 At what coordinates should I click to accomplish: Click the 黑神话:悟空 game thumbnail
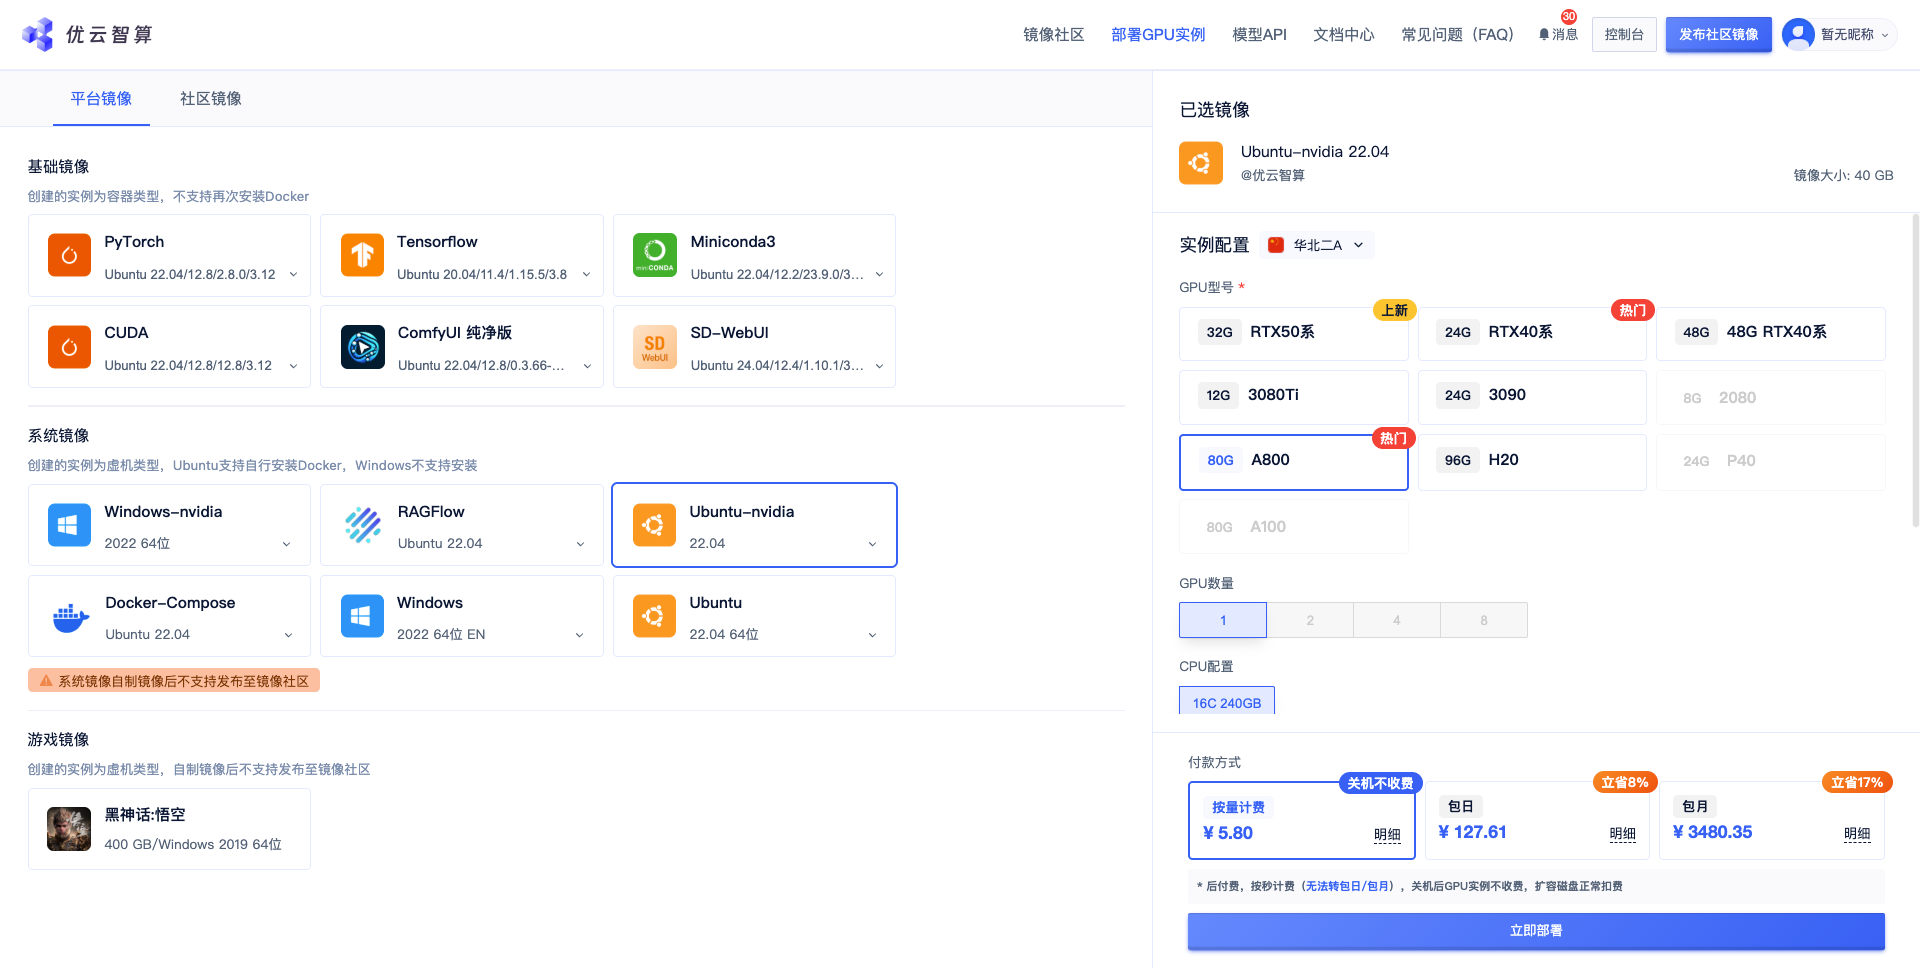[69, 829]
